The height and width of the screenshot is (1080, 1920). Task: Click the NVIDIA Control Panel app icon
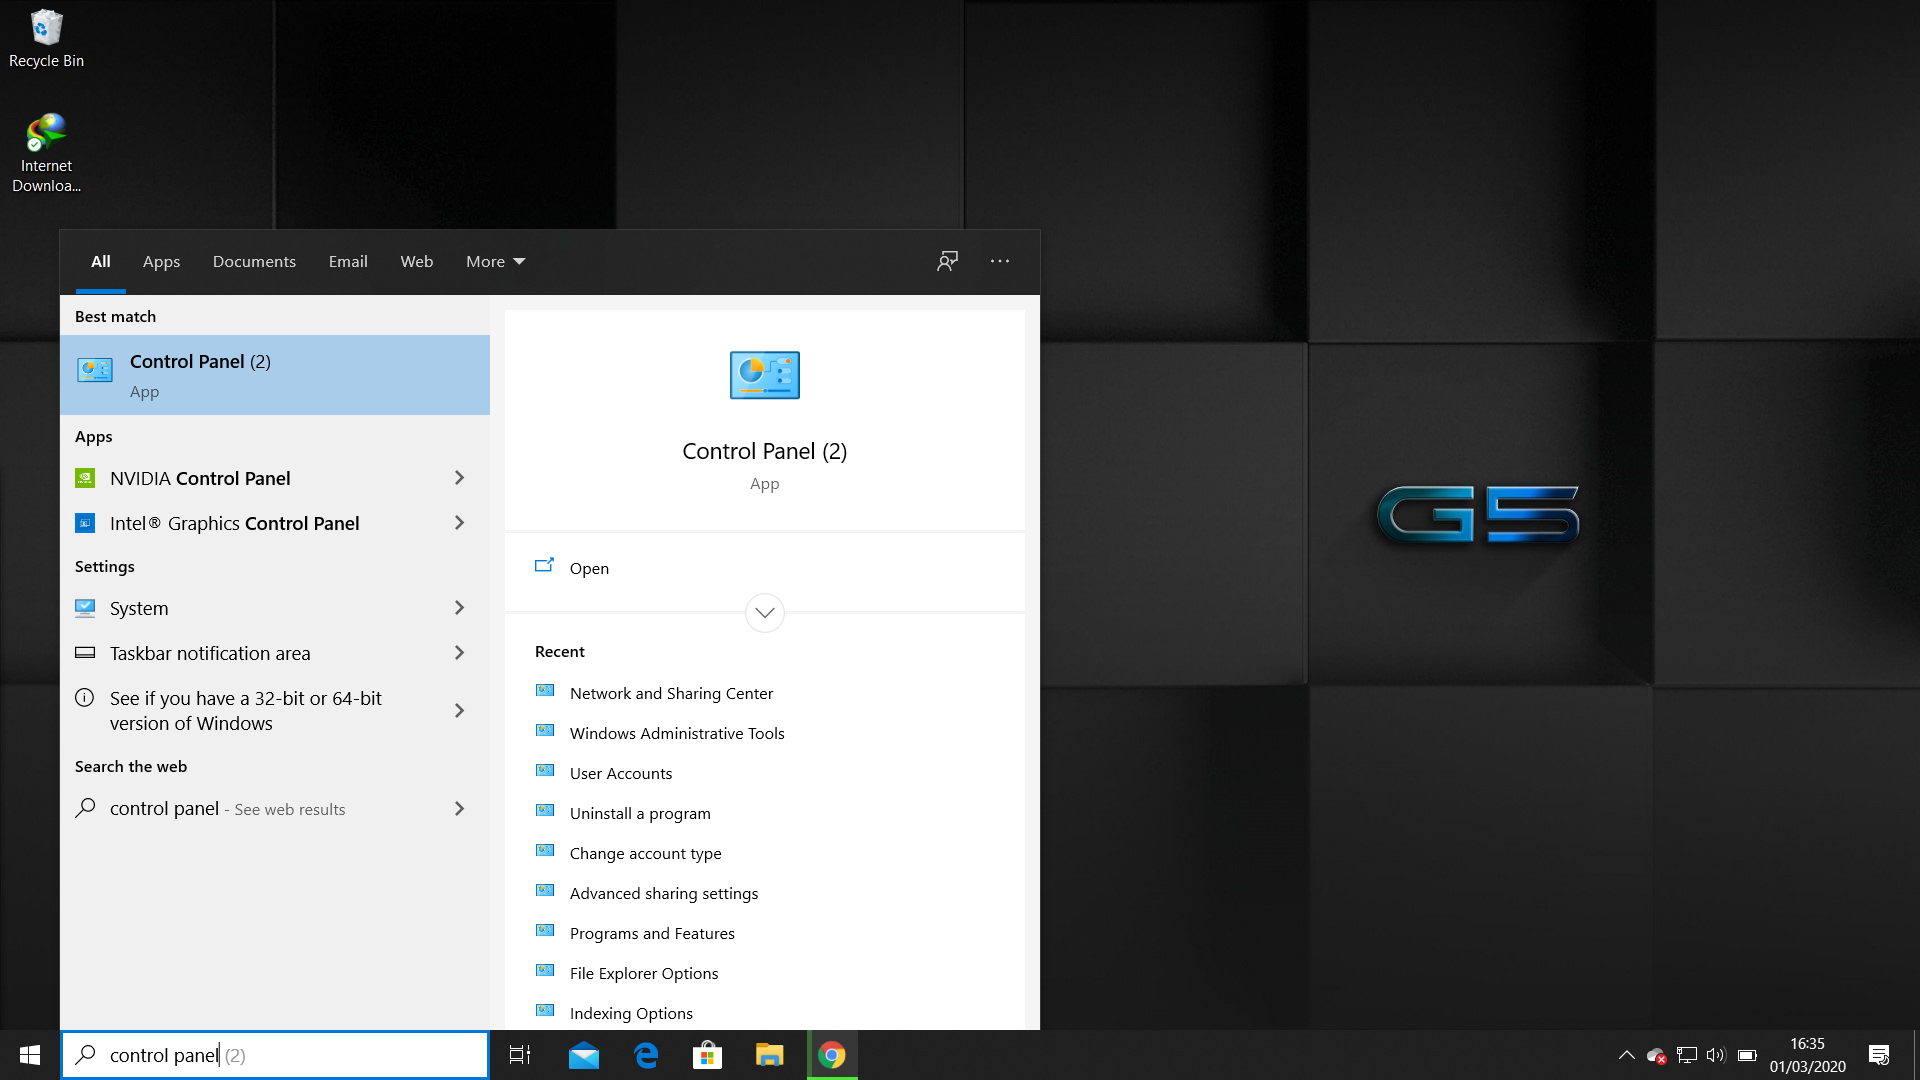coord(85,478)
